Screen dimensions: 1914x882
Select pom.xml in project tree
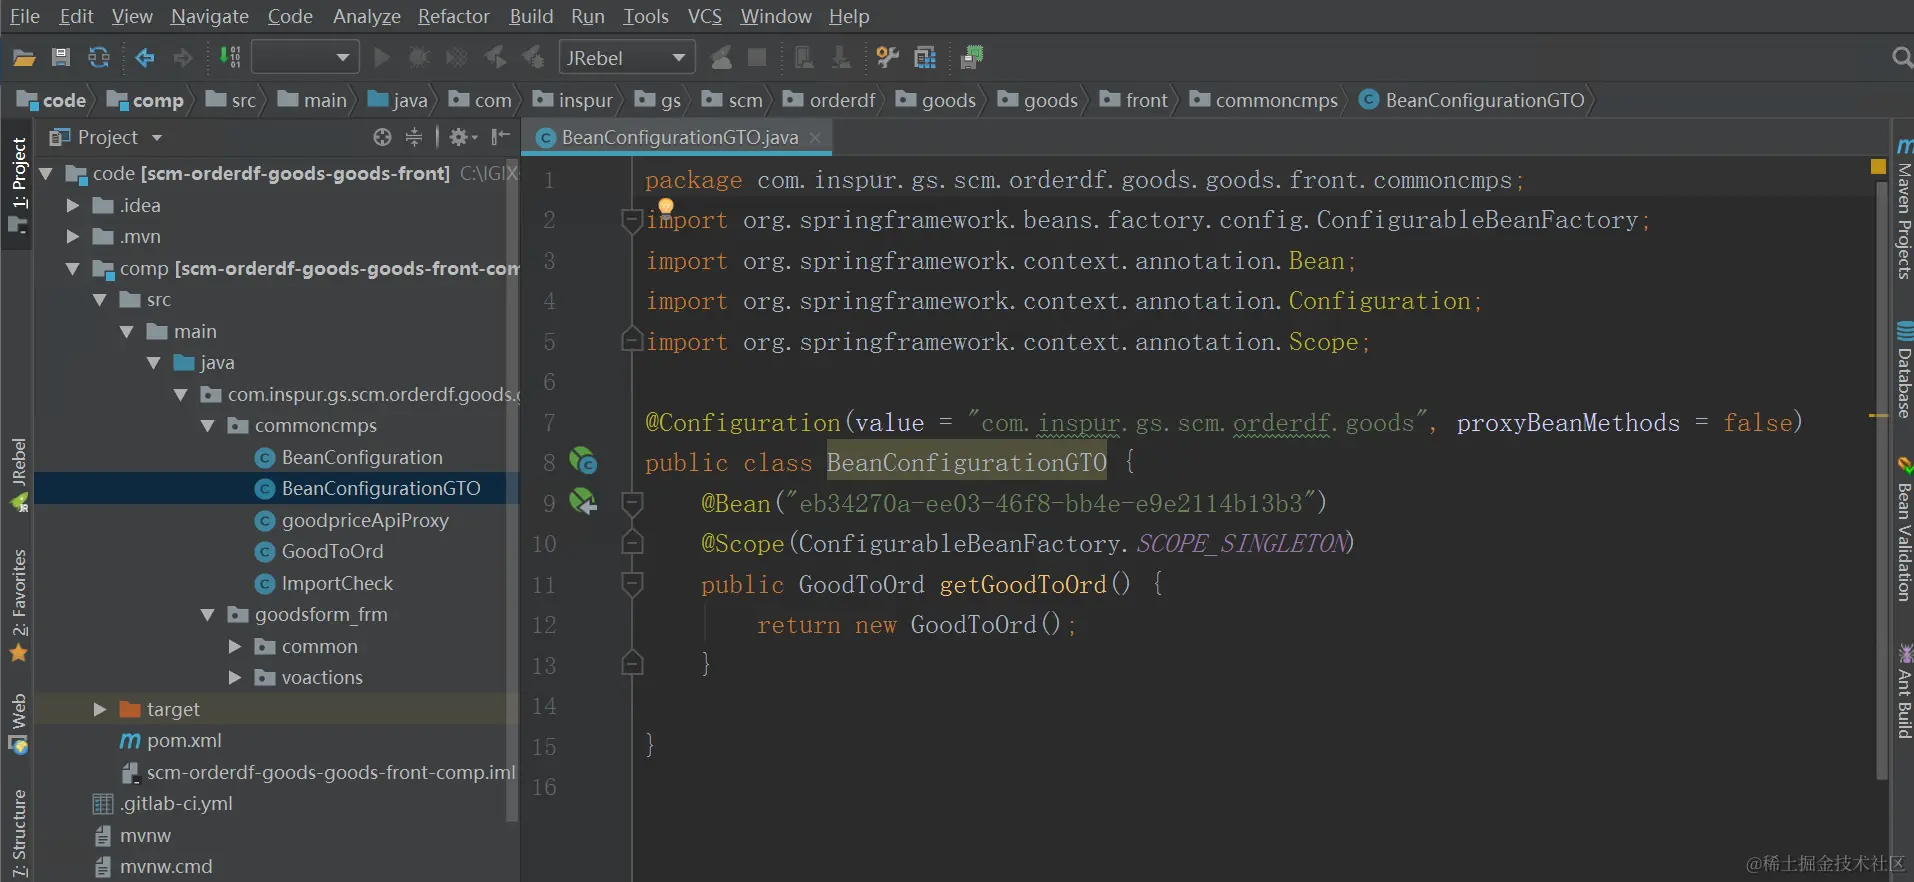(x=184, y=740)
